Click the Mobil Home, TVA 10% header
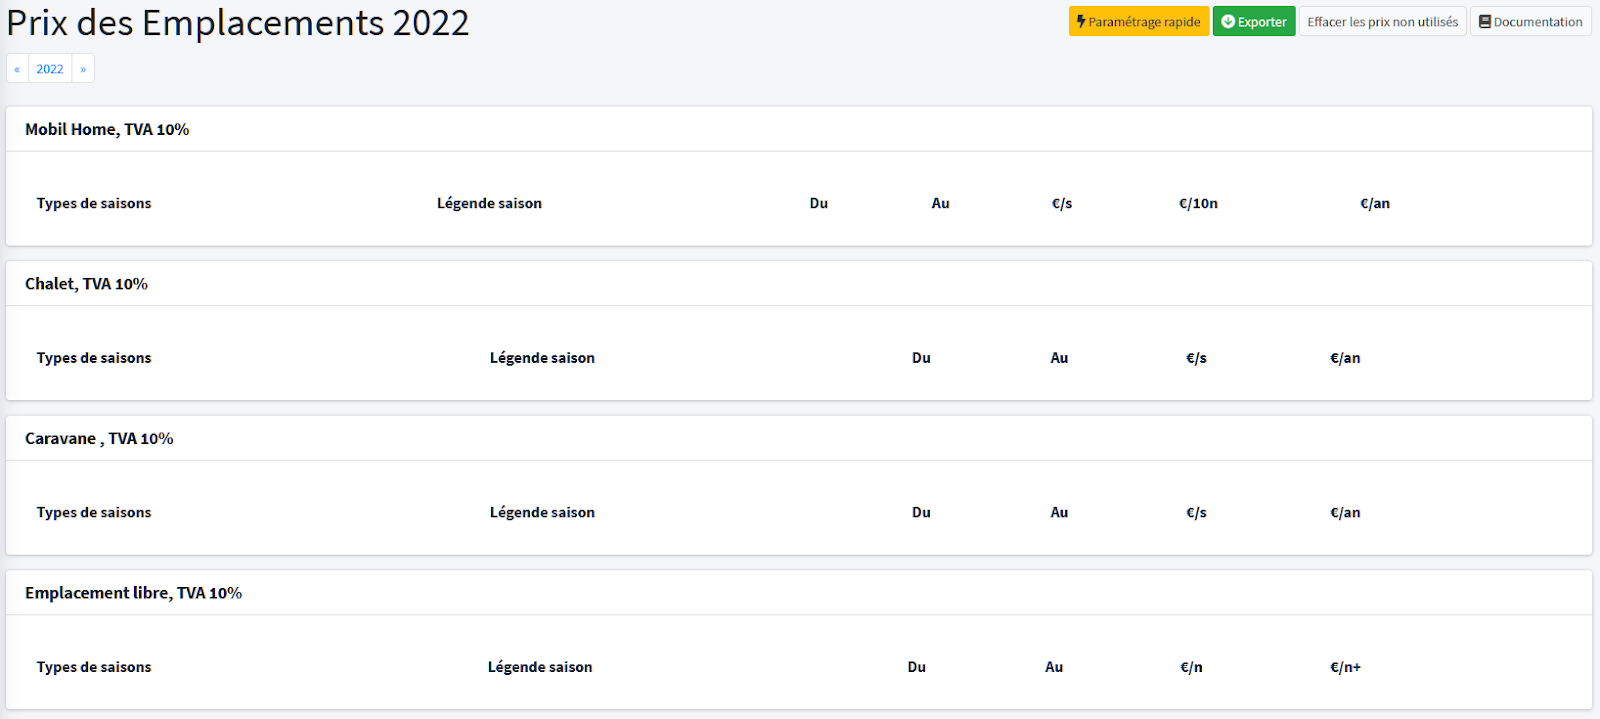 click(107, 130)
